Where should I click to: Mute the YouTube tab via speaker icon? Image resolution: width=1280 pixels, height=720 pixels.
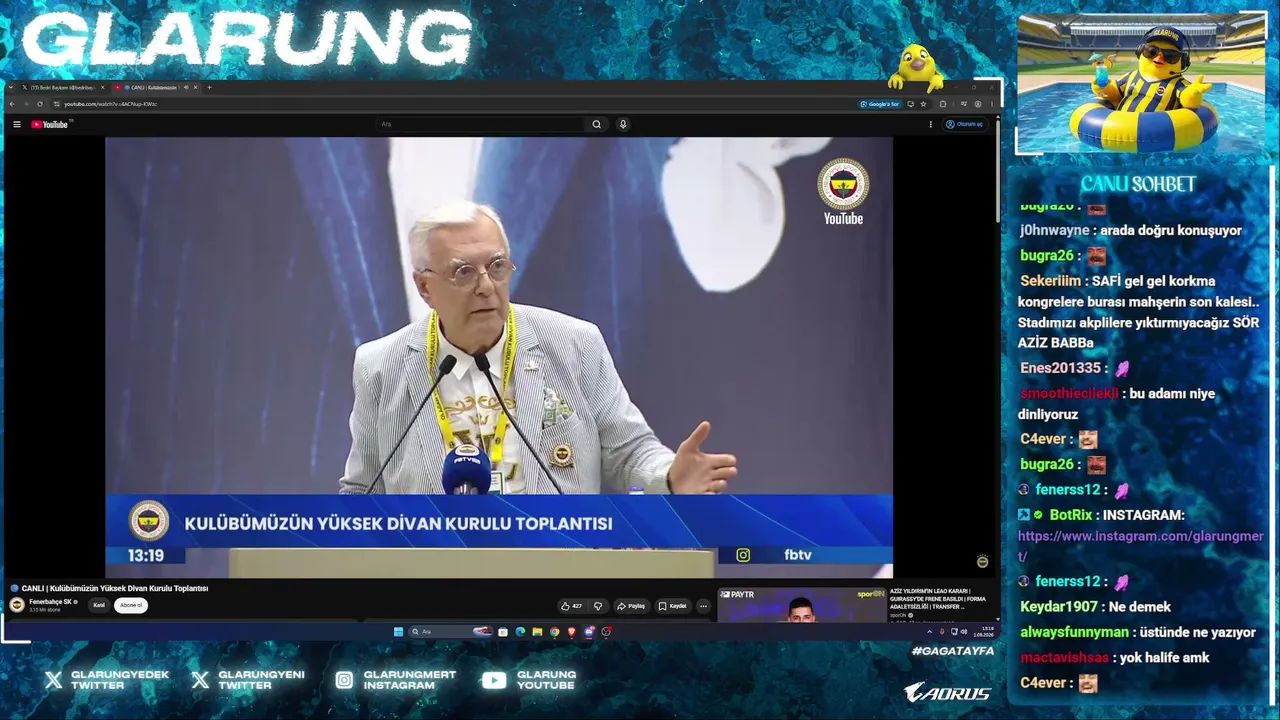(186, 87)
